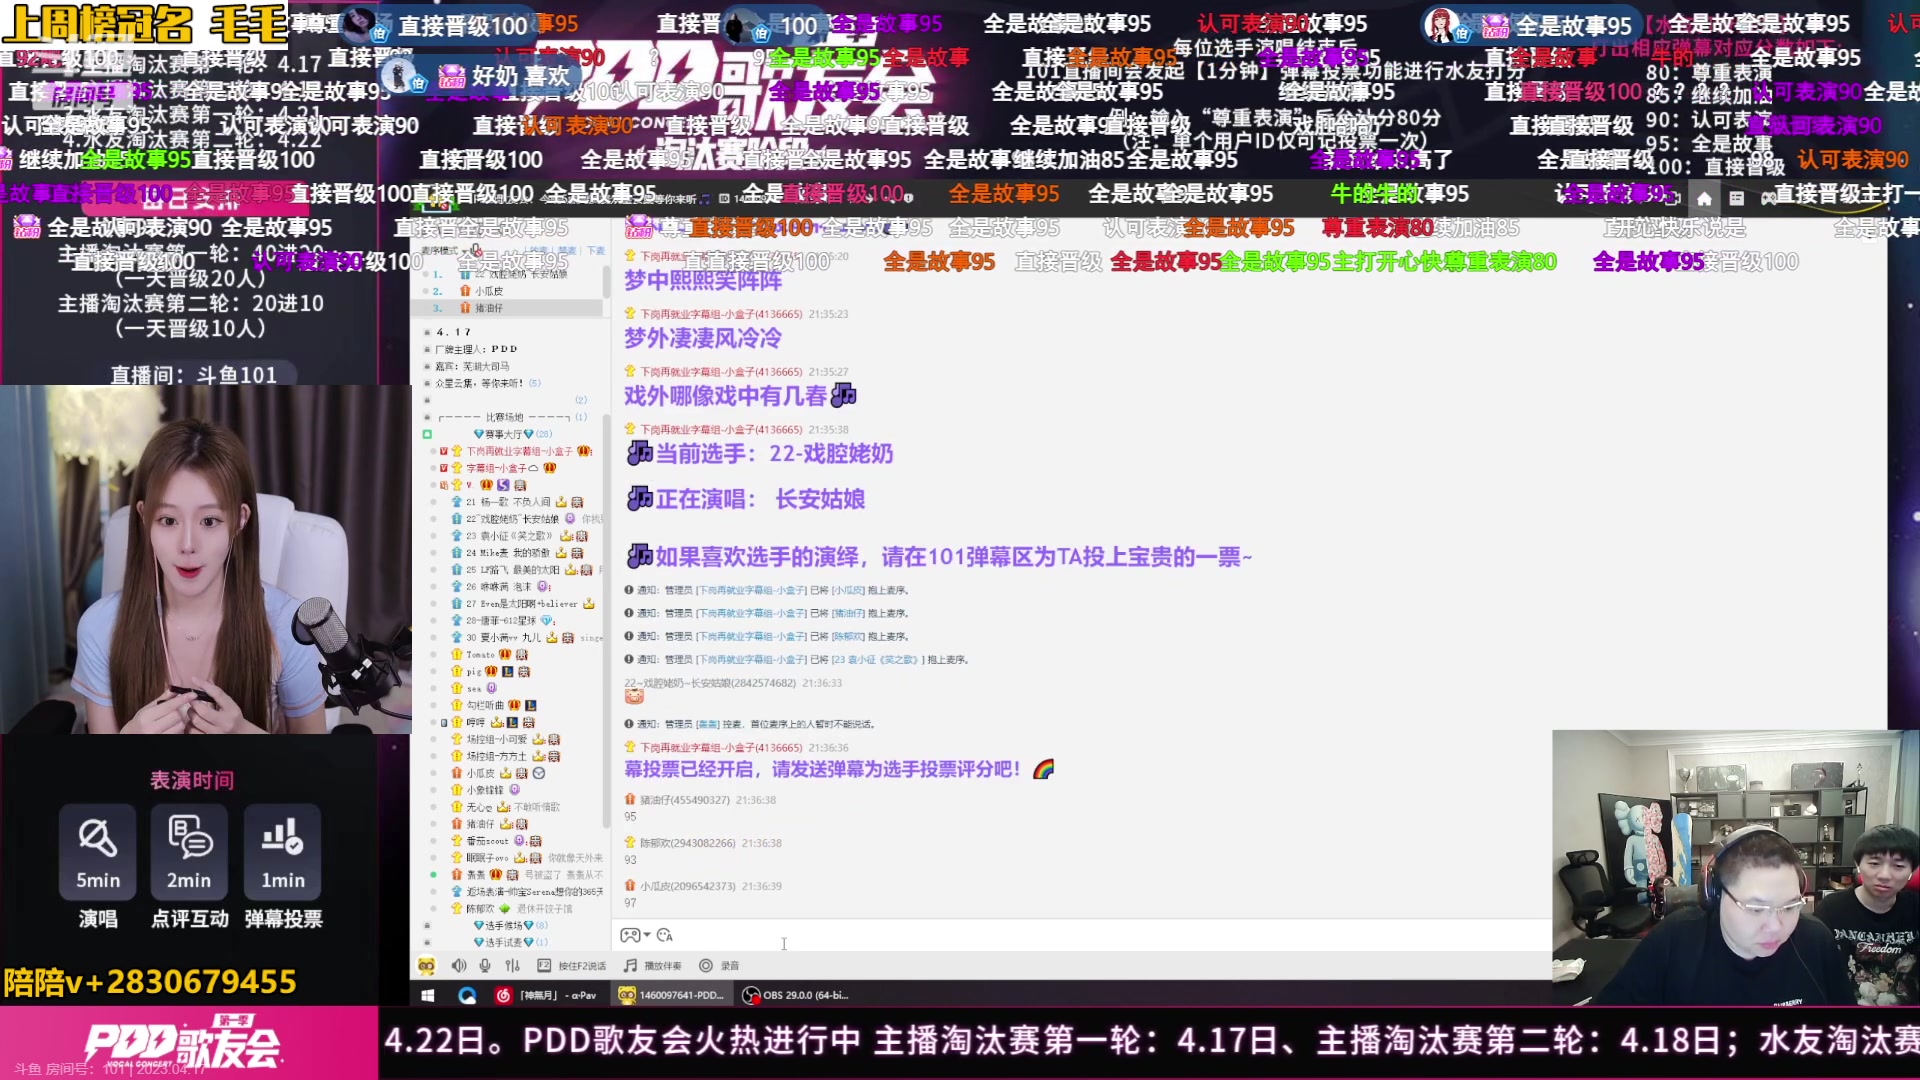1920x1080 pixels.
Task: Focus the chat message input field
Action: click(x=1080, y=935)
